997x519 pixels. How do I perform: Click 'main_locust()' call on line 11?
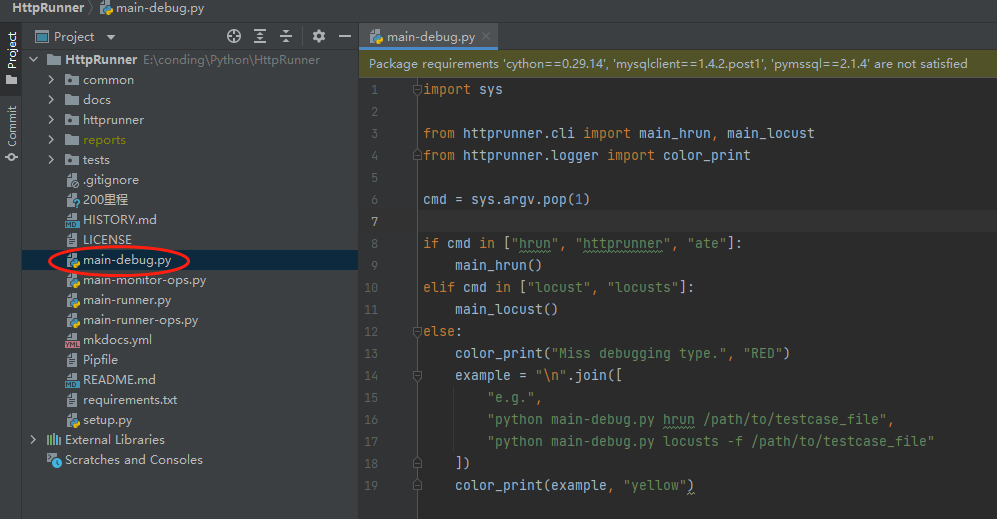tap(506, 309)
